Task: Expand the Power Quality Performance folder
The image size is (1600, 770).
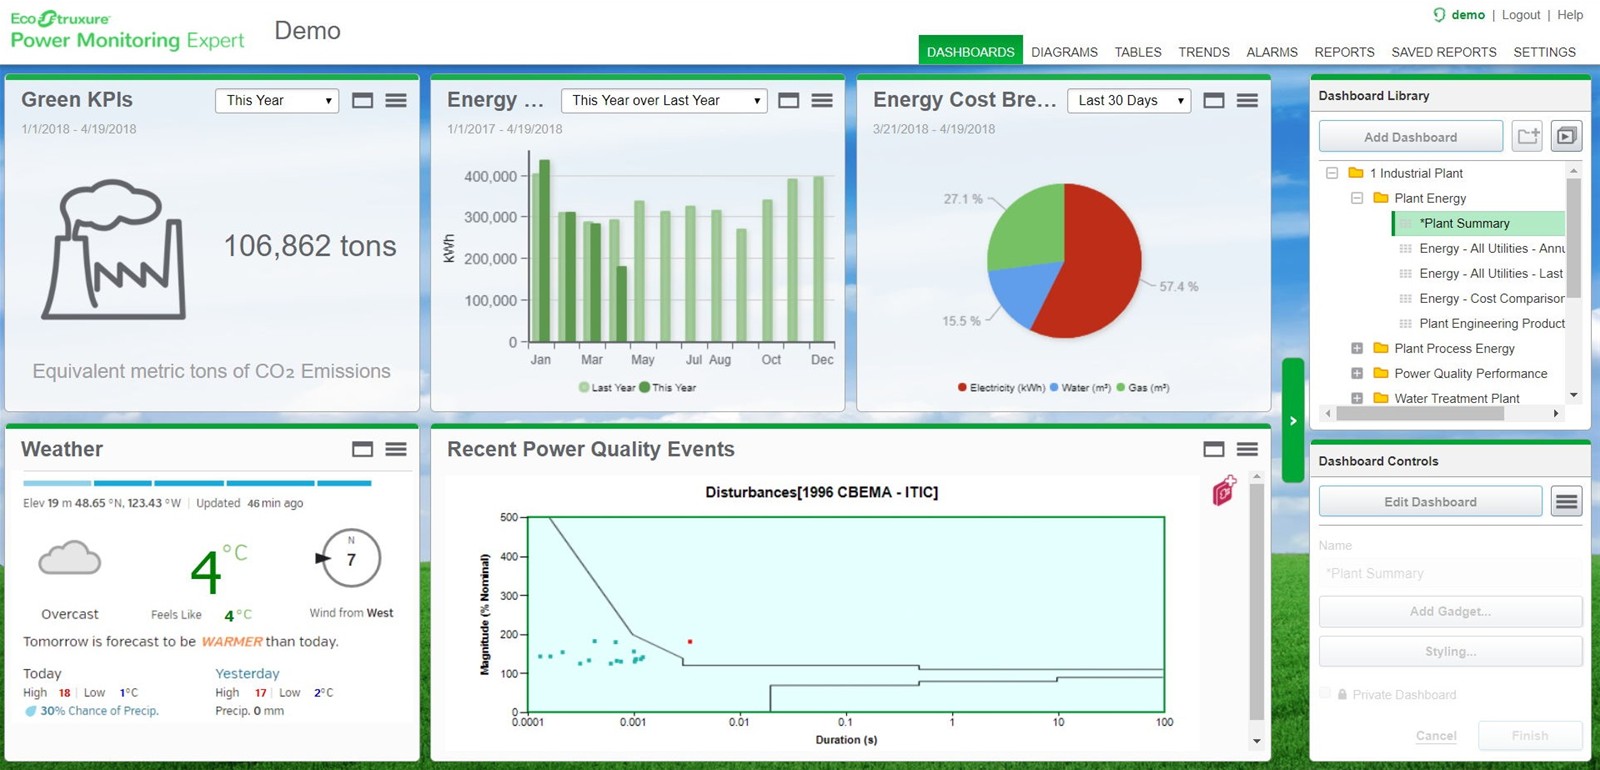Action: pyautogui.click(x=1357, y=373)
